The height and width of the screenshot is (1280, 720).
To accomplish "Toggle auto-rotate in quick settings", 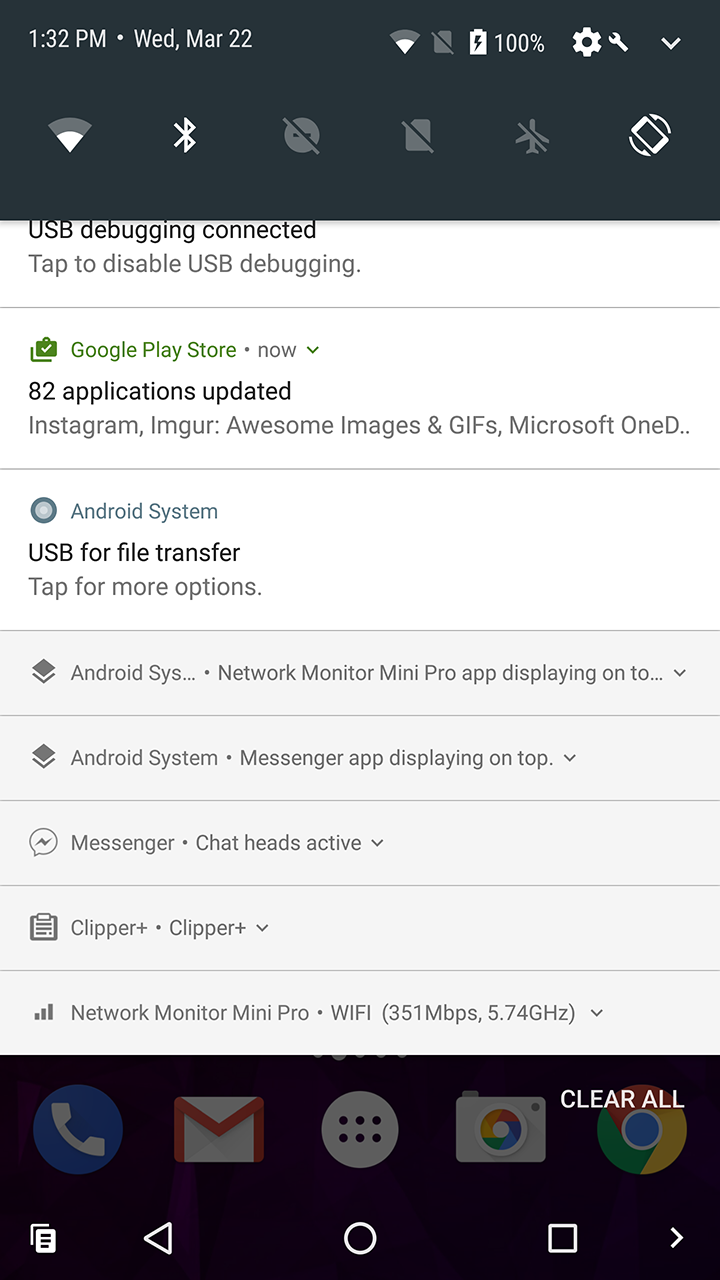I will tap(650, 133).
